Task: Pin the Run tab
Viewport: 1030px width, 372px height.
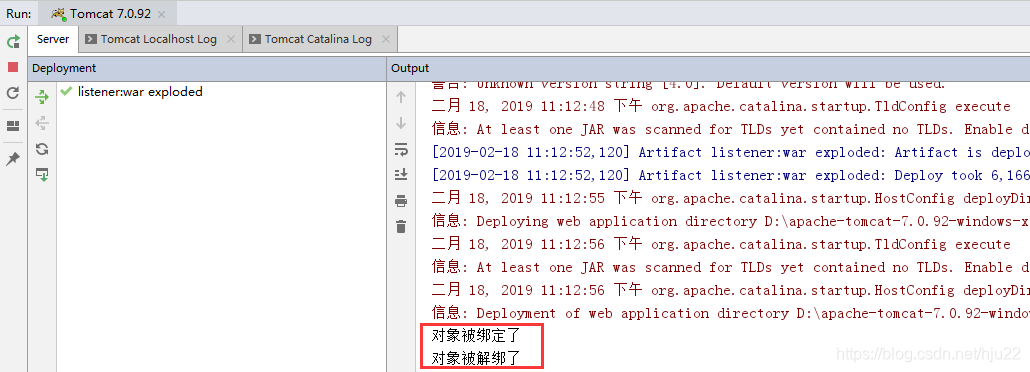Action: click(x=13, y=158)
